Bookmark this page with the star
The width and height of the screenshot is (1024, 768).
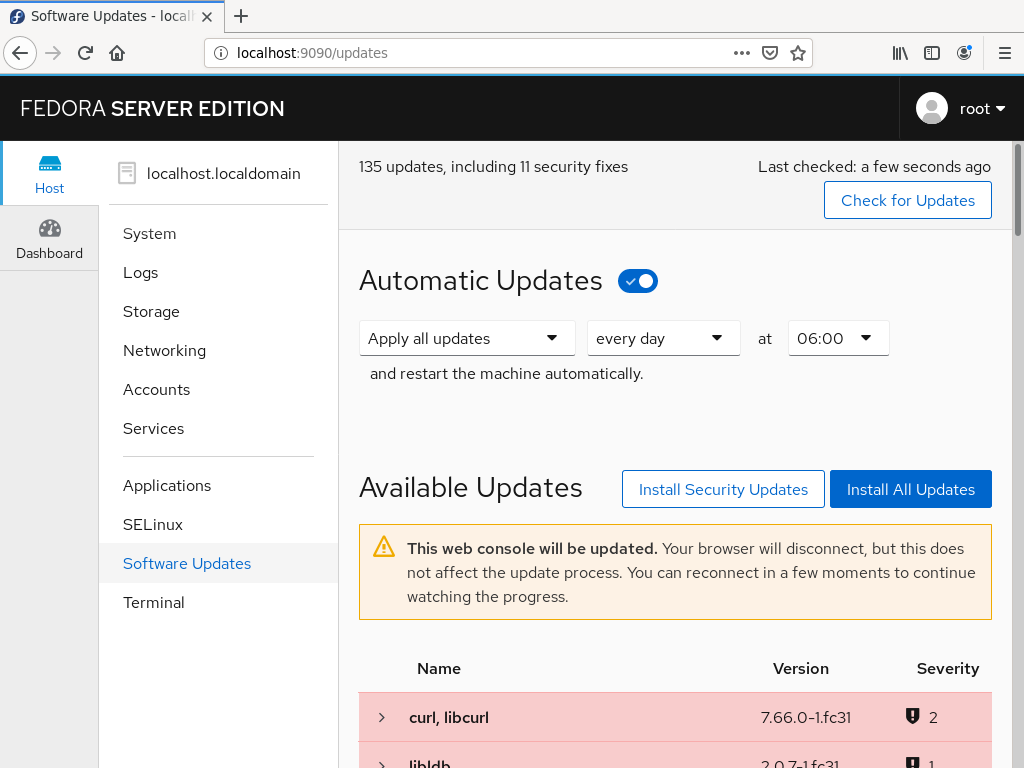(x=797, y=53)
